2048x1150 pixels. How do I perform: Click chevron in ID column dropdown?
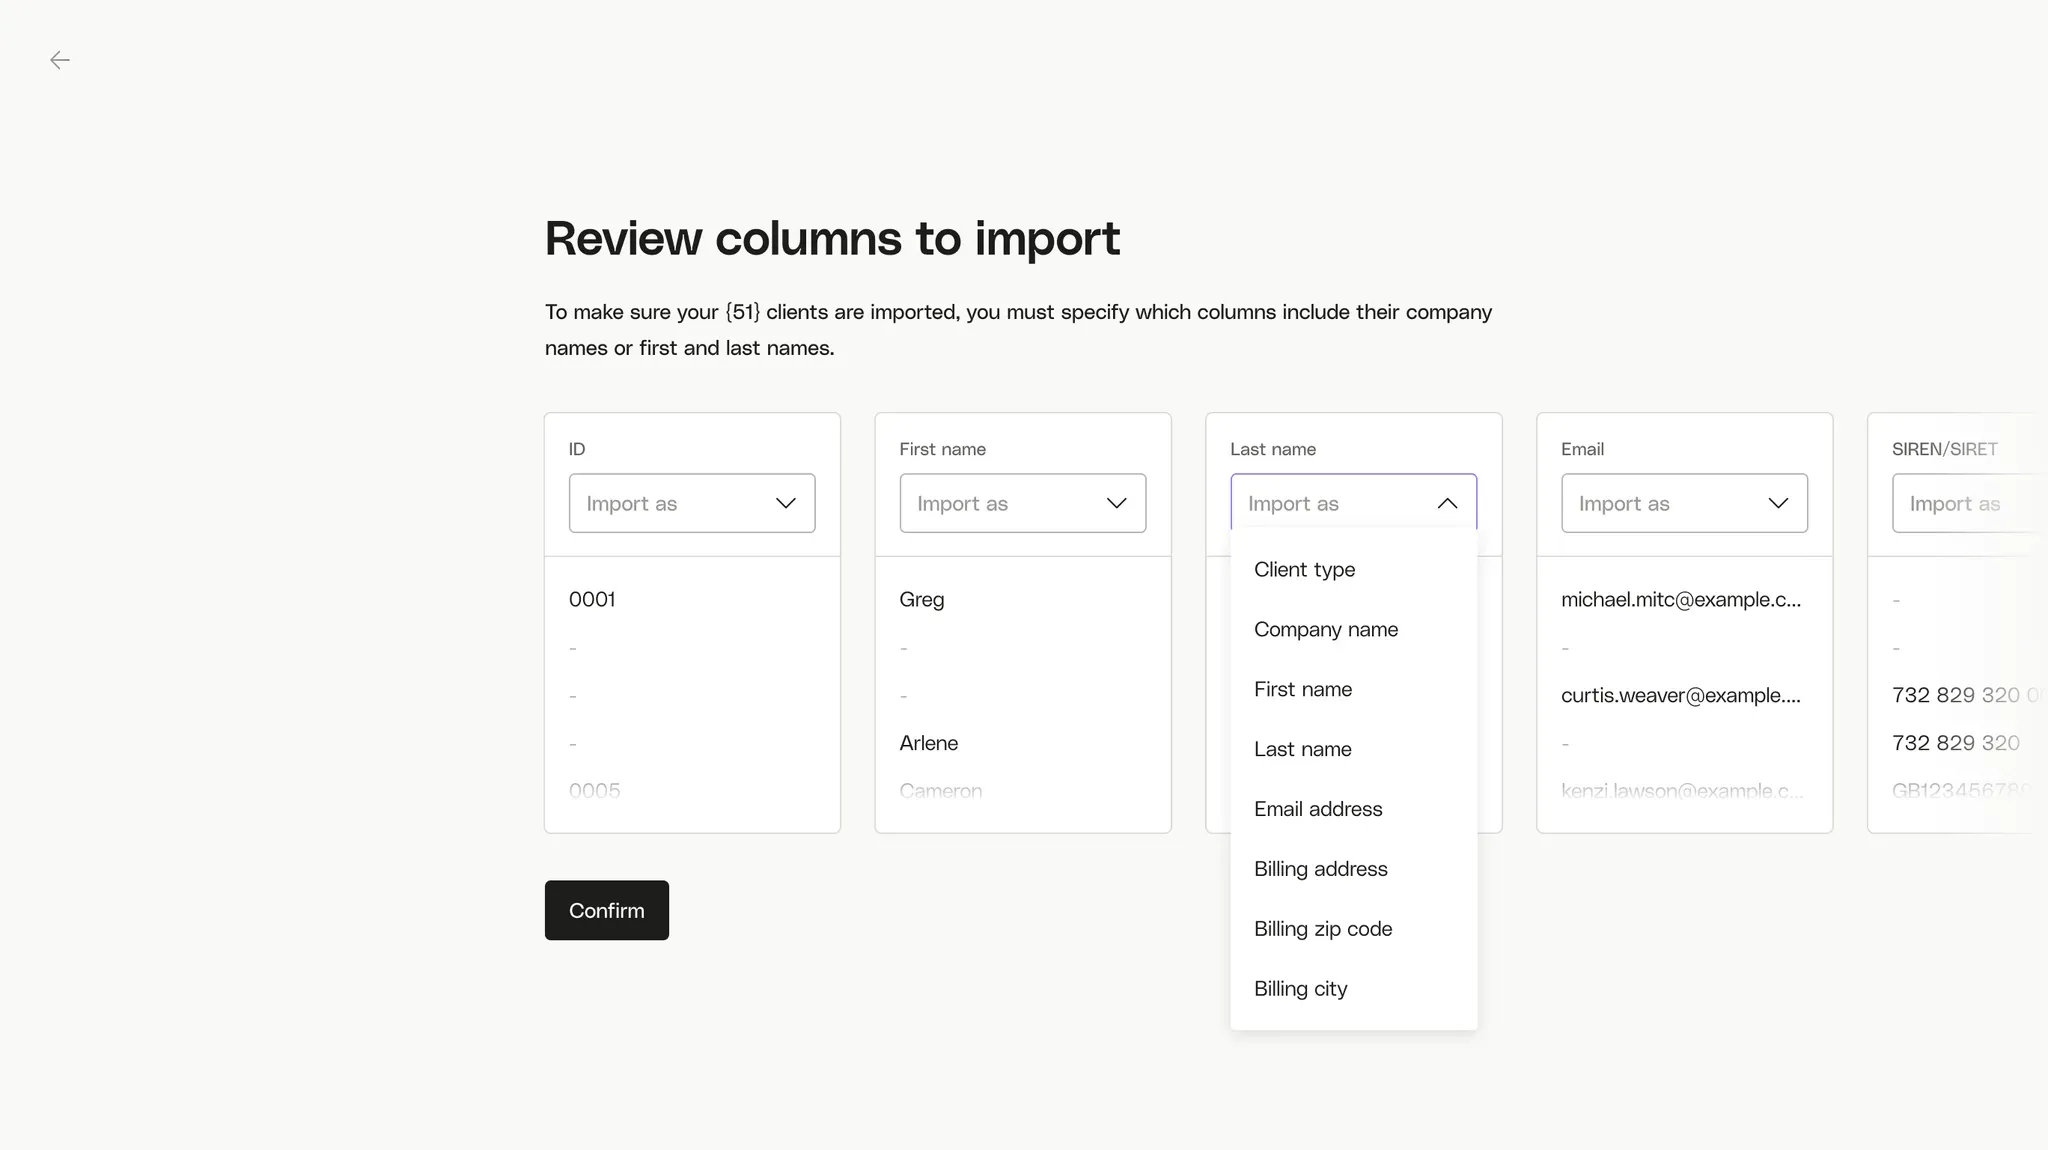[786, 503]
